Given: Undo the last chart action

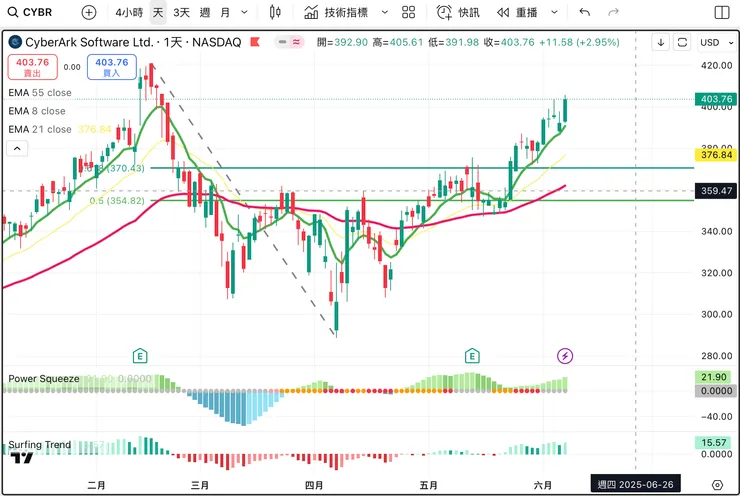Looking at the screenshot, I should 585,12.
